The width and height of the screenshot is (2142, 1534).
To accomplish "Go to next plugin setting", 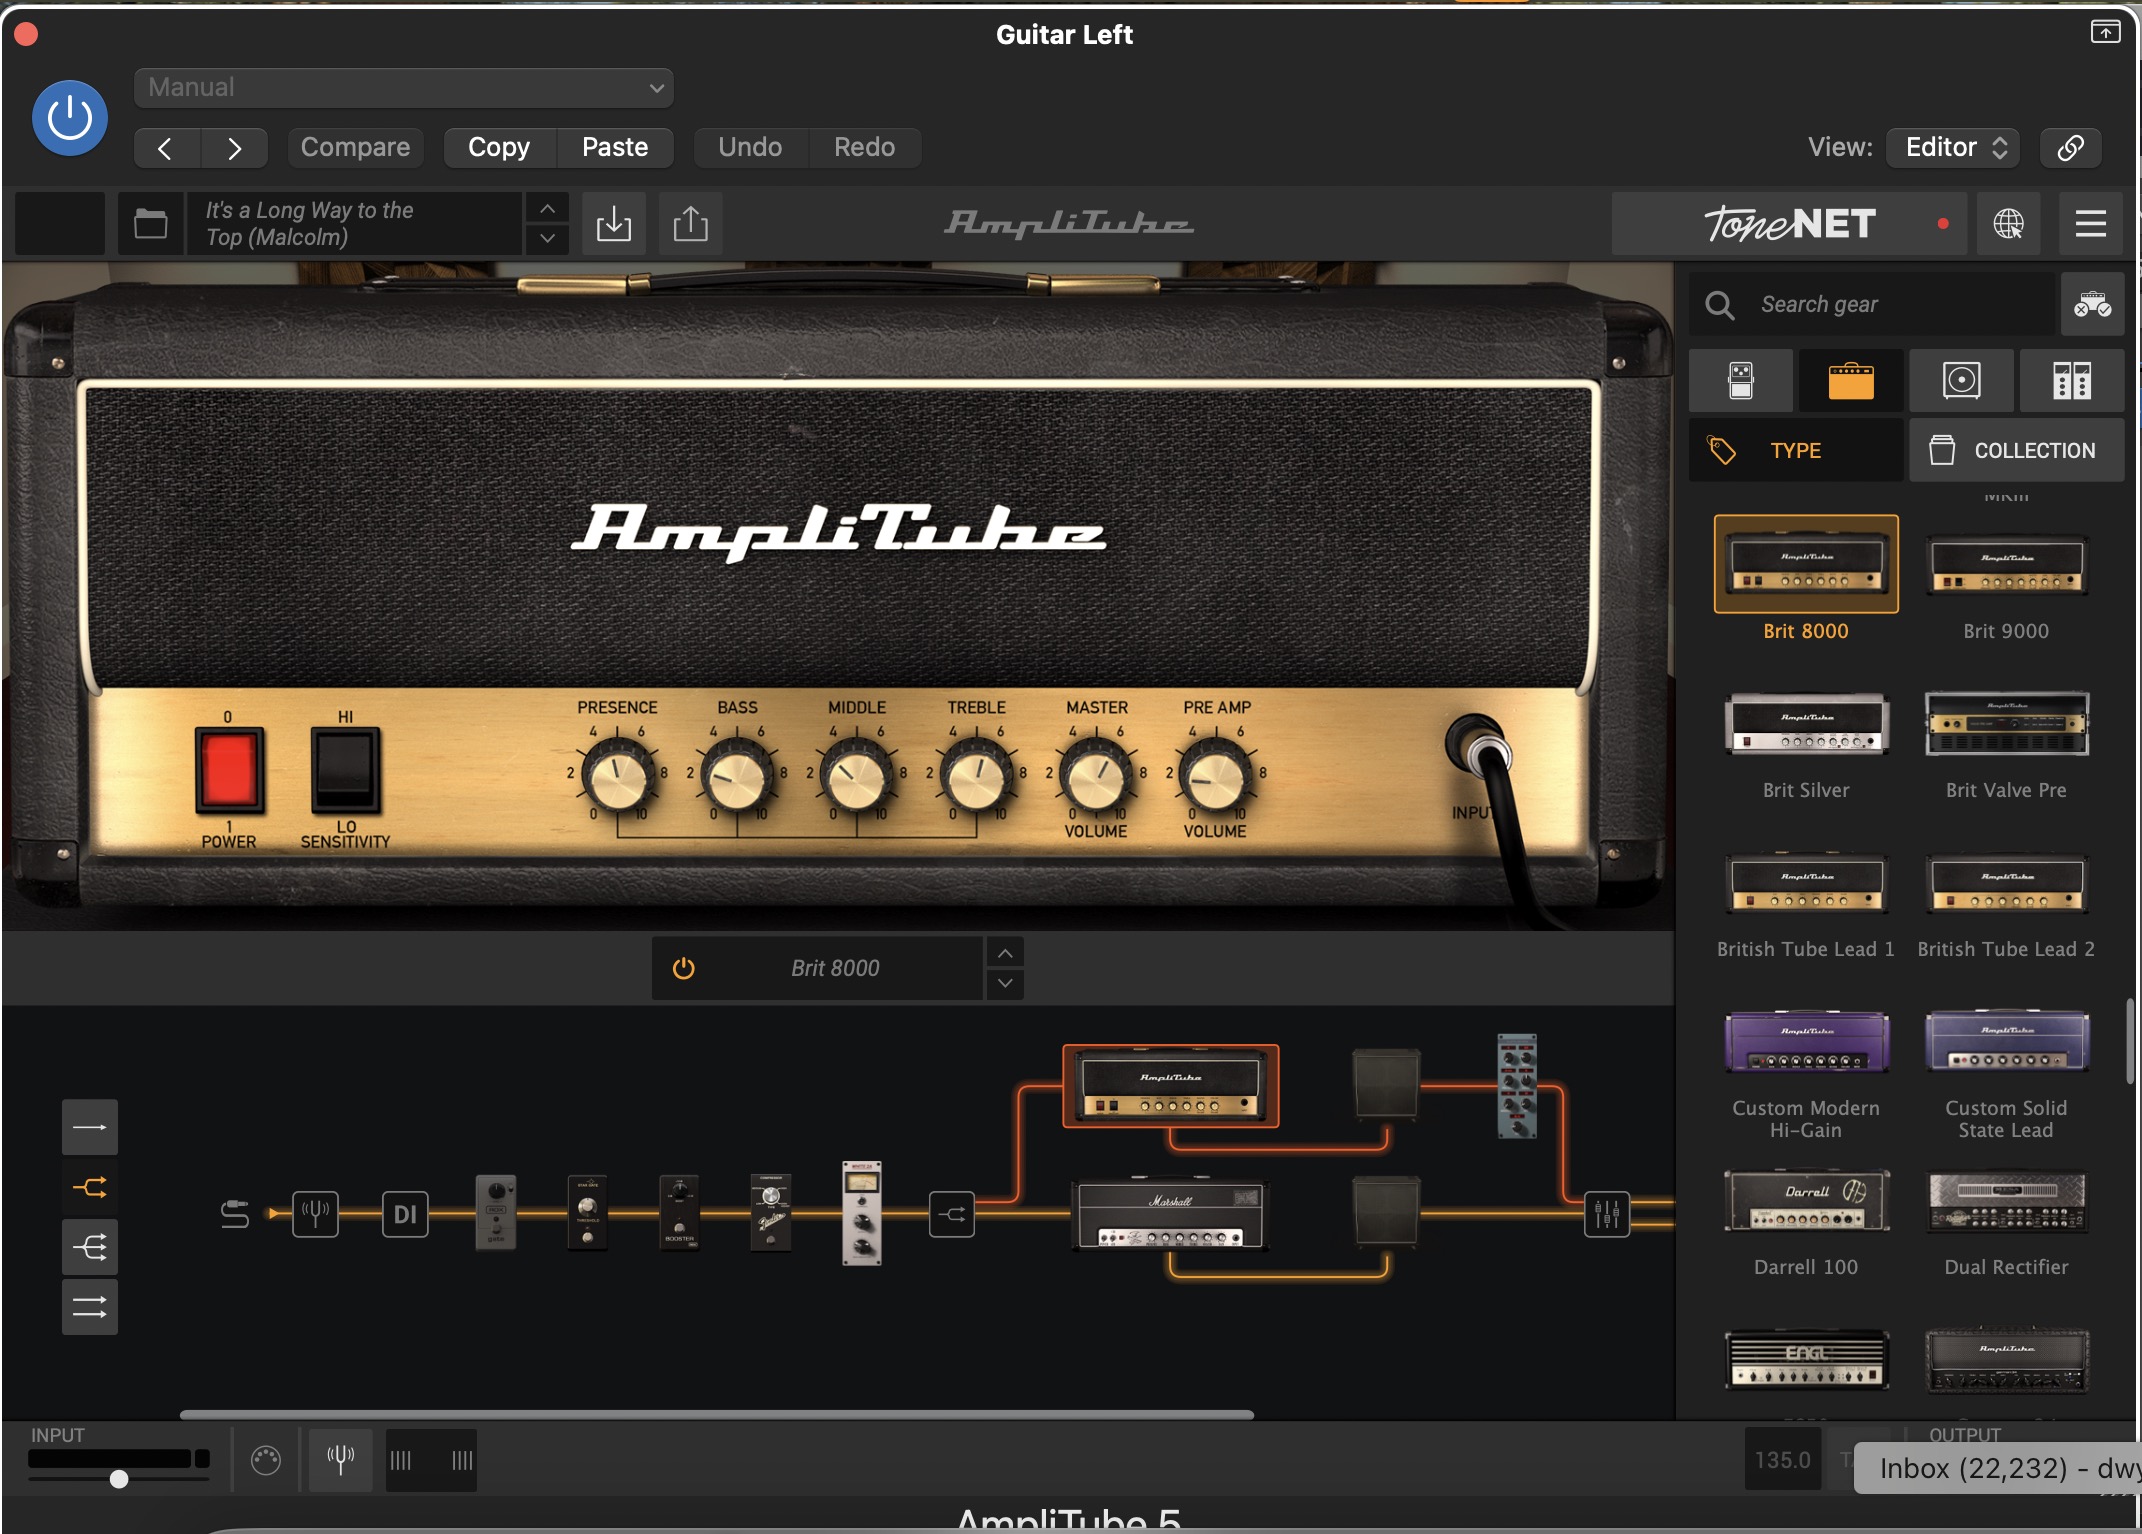I will point(234,148).
